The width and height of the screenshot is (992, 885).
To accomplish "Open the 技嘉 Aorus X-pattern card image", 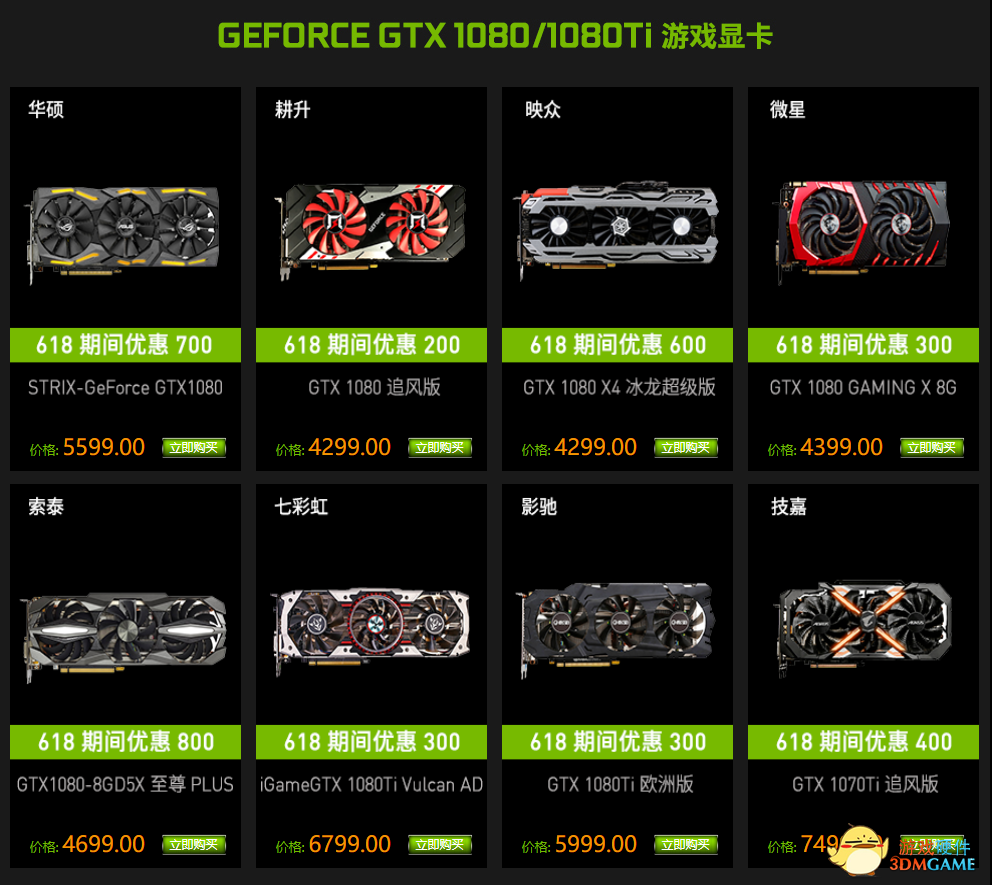I will click(x=864, y=628).
